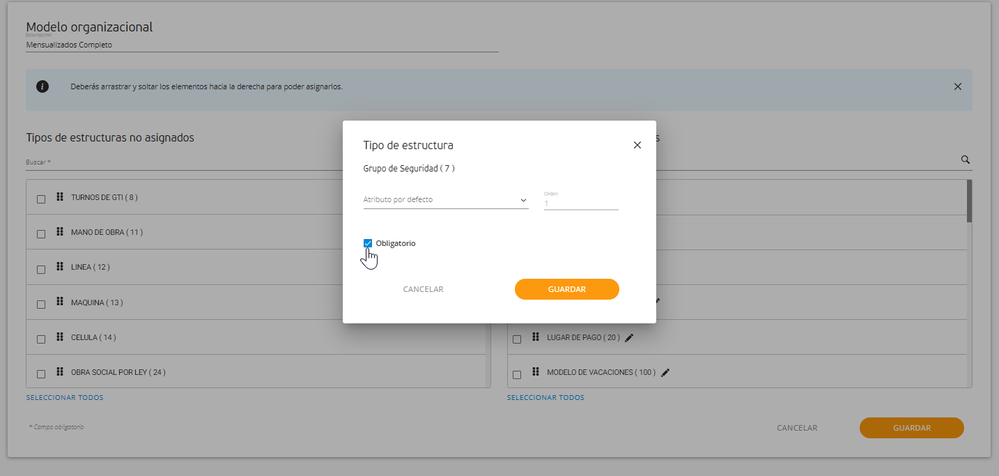Click drag handle of MANO DE OBRA

click(59, 231)
